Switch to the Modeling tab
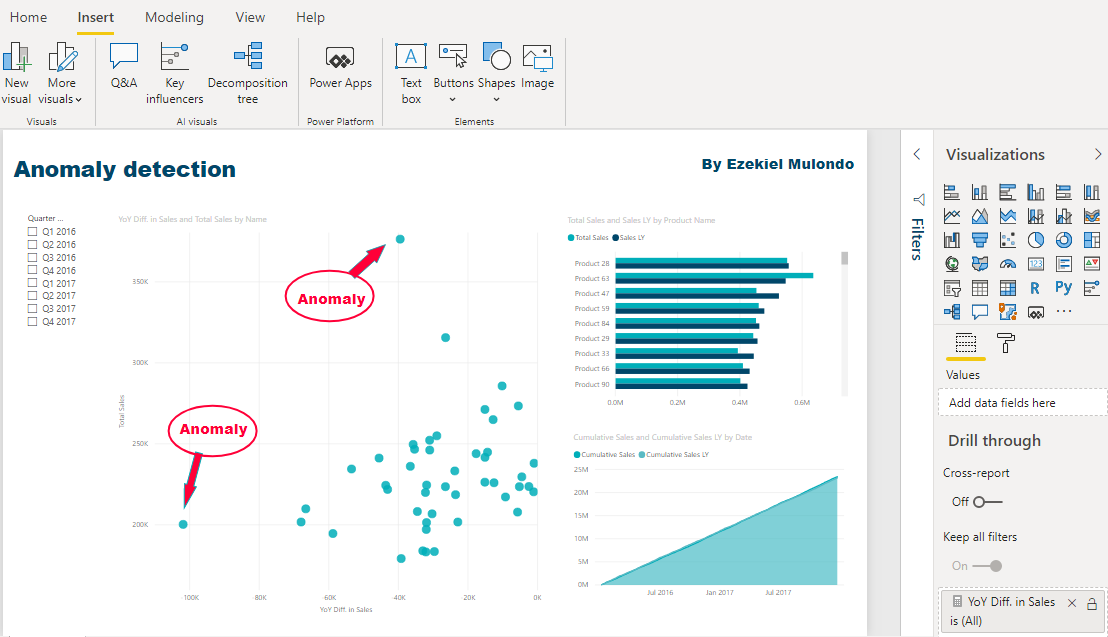1108x637 pixels. (x=174, y=17)
